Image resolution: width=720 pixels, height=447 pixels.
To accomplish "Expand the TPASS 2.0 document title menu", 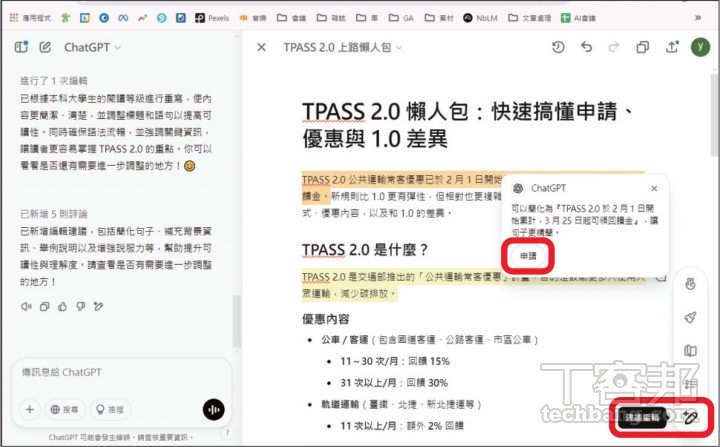I will [x=343, y=47].
